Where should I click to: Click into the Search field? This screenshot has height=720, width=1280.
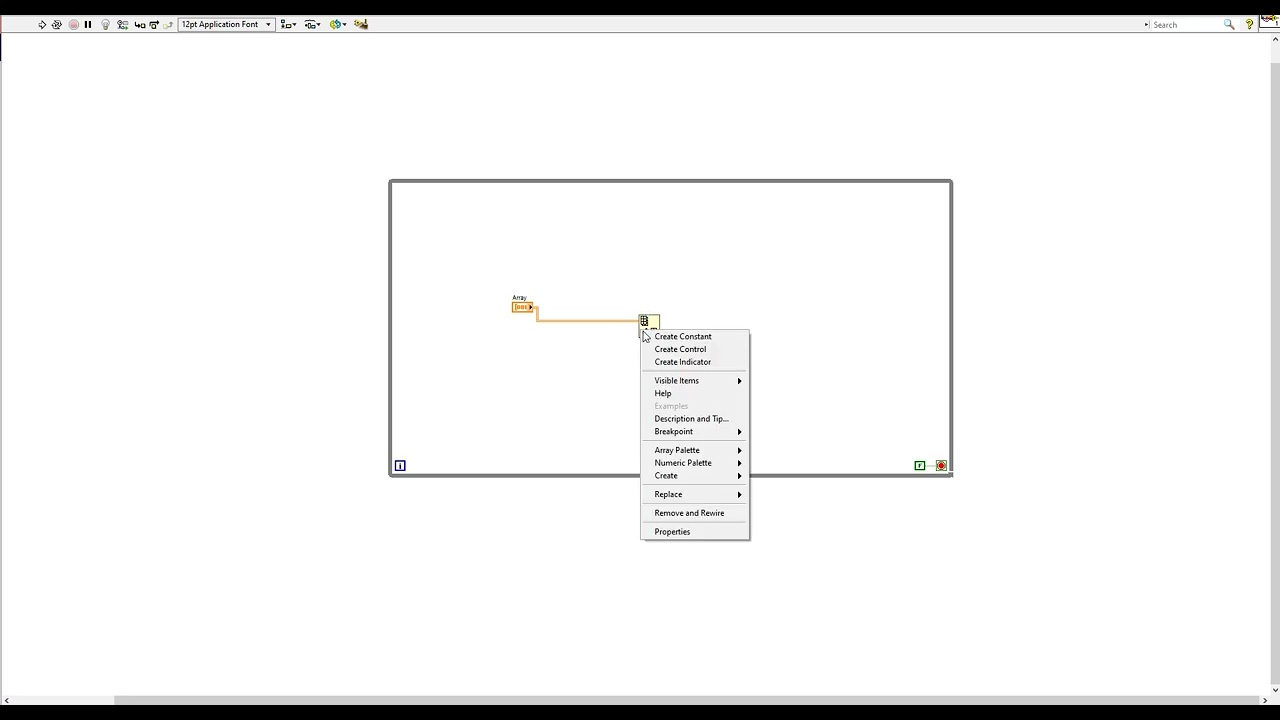click(1186, 24)
